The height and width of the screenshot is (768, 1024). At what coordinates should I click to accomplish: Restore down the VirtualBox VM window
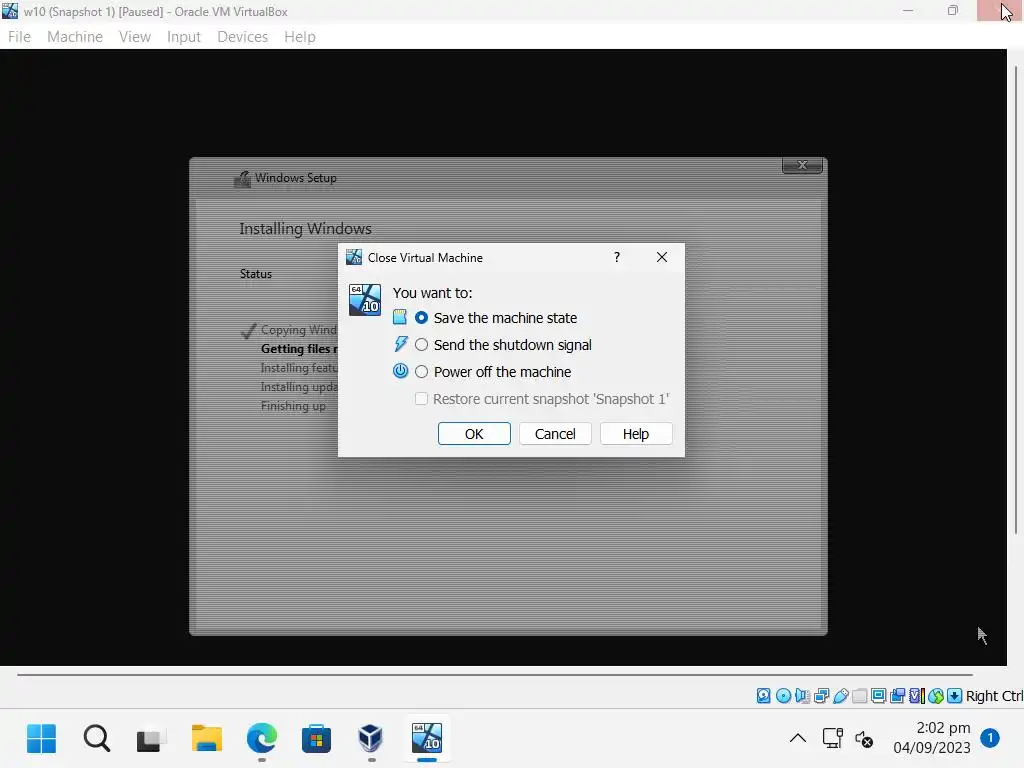coord(953,10)
